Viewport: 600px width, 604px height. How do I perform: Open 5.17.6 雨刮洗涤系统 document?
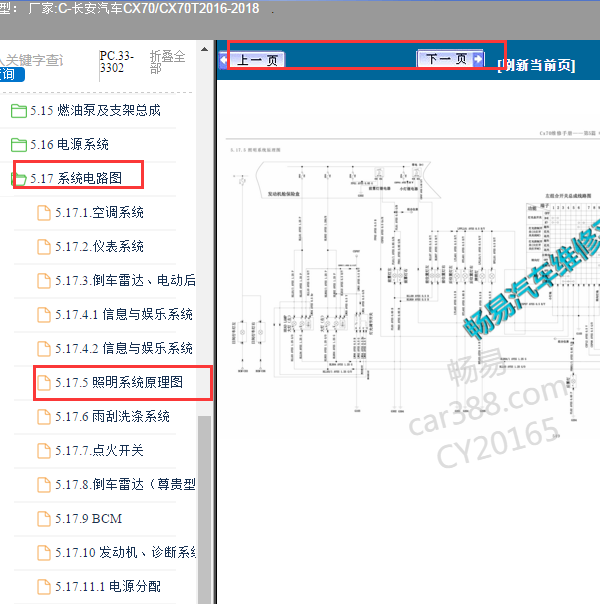[x=112, y=416]
